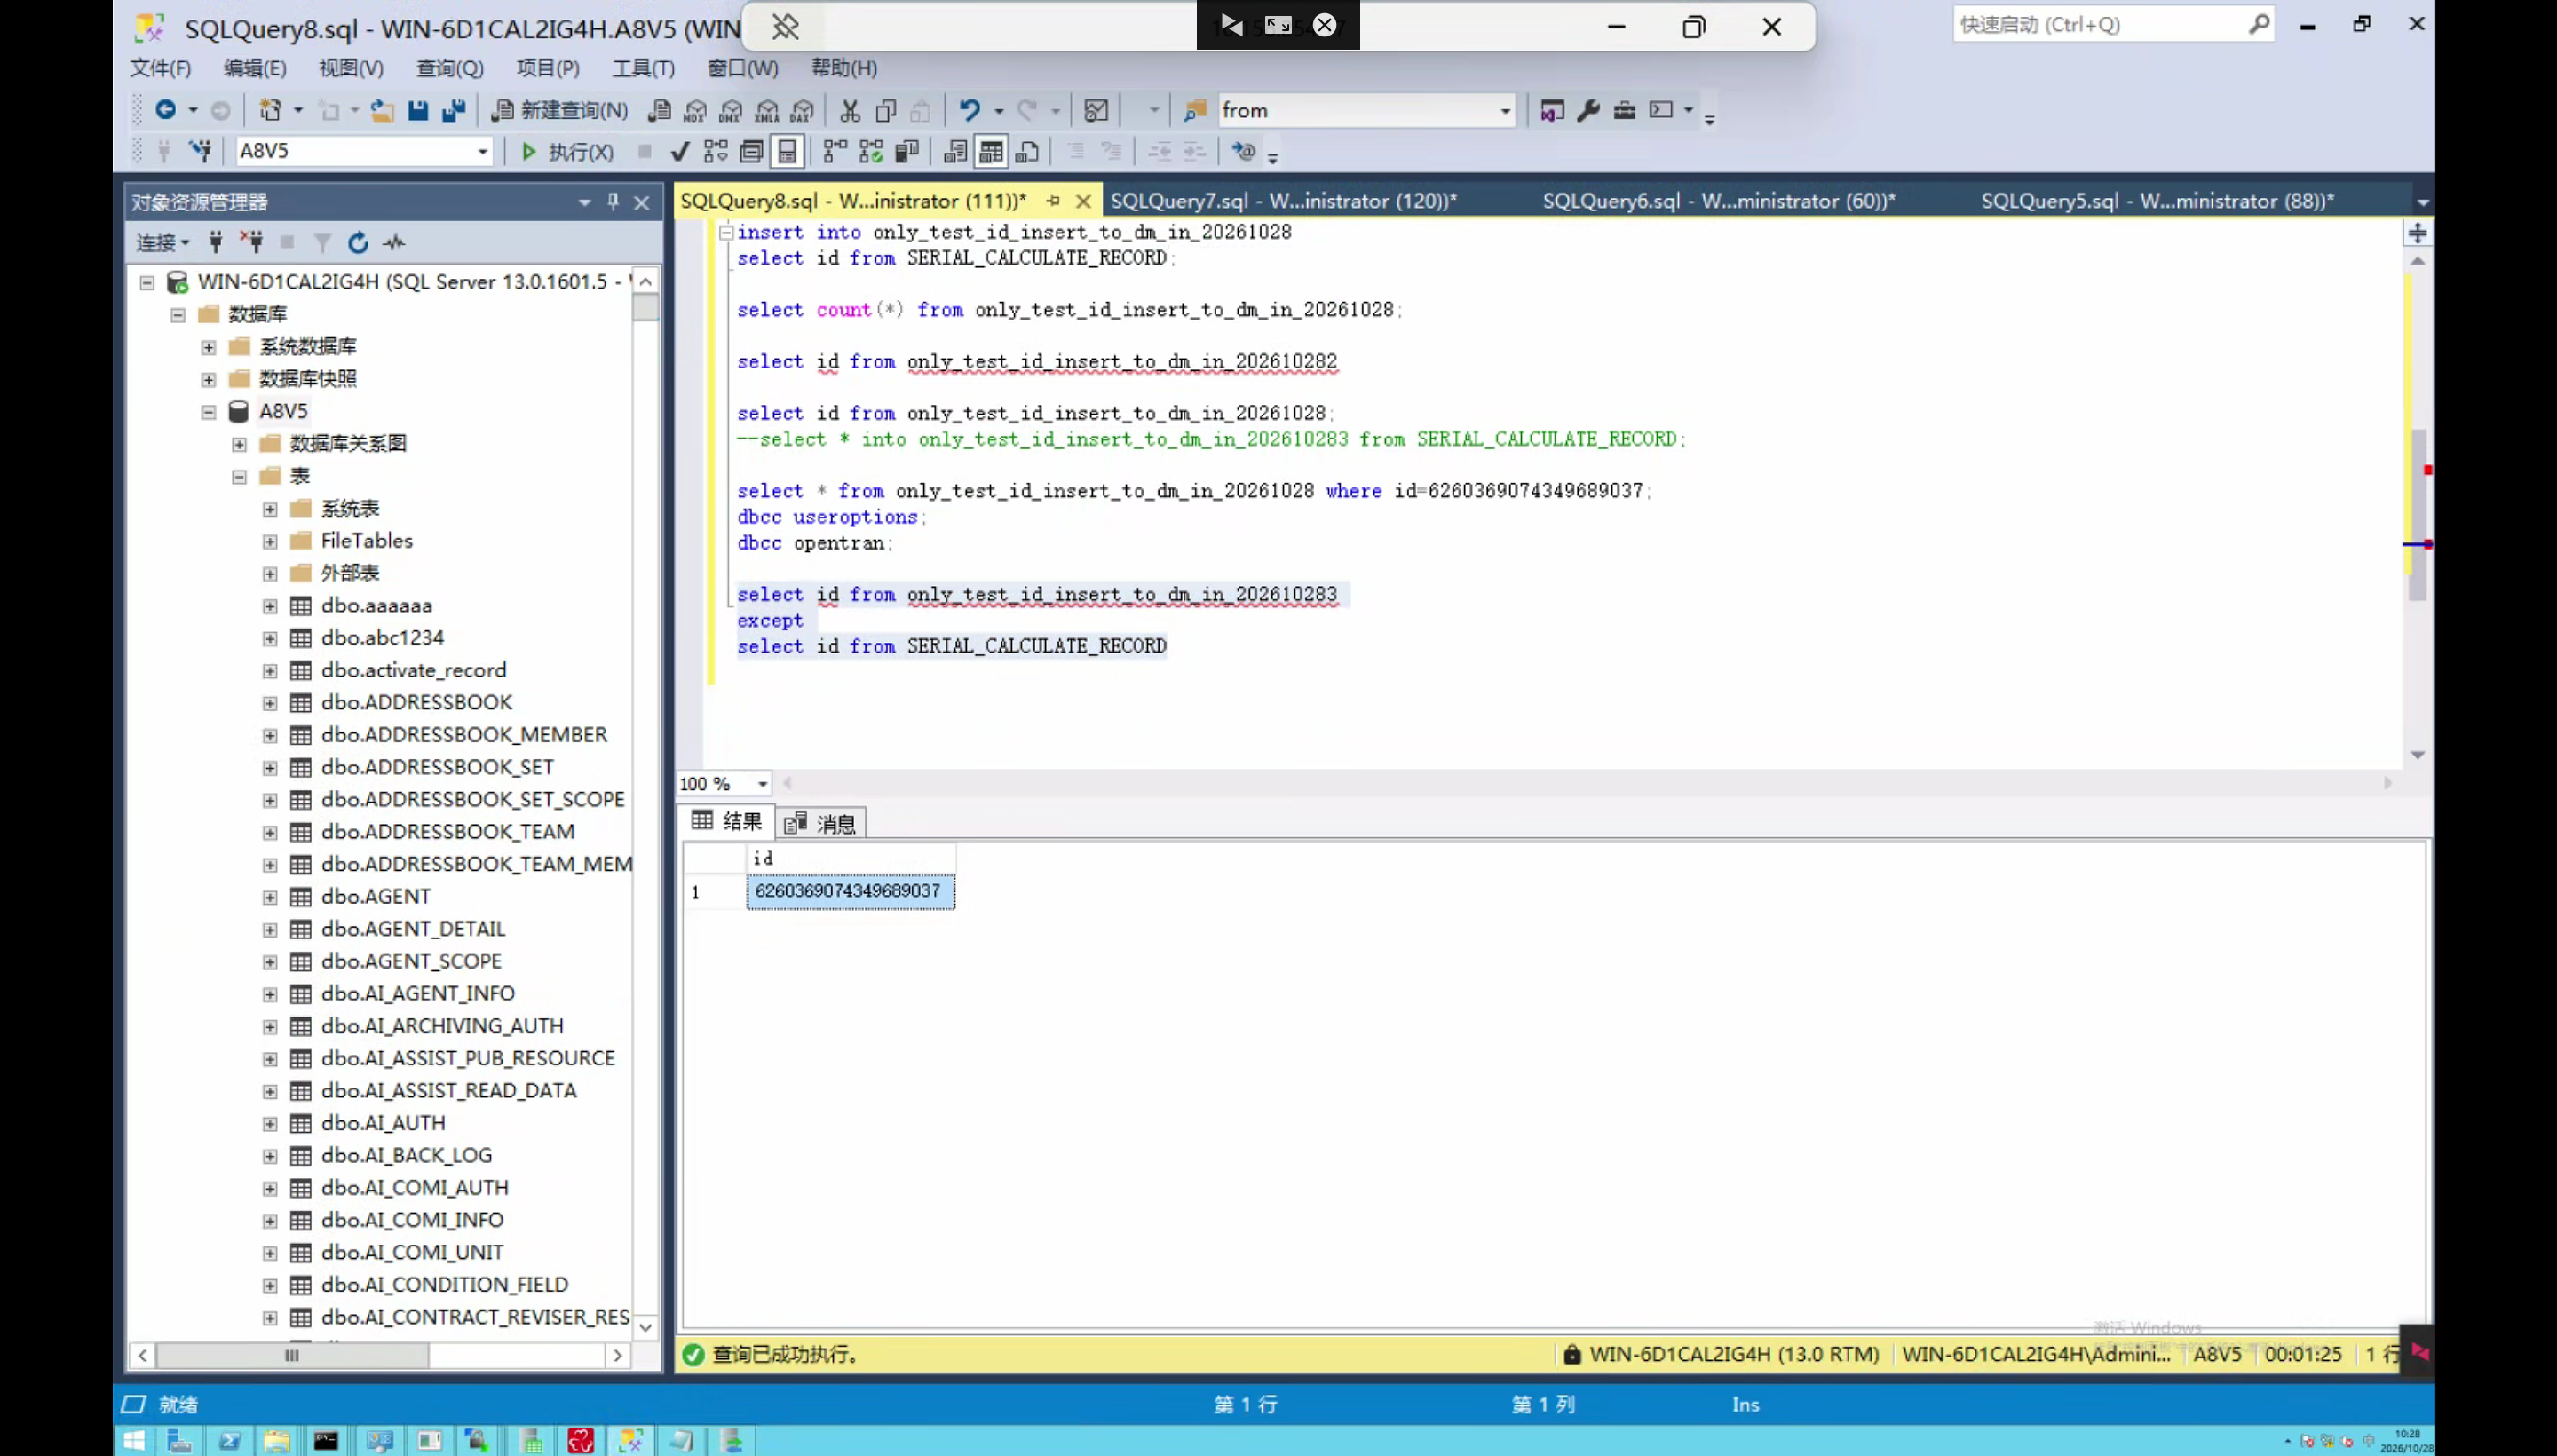Click the DMX query icon
The height and width of the screenshot is (1456, 2557).
point(731,110)
